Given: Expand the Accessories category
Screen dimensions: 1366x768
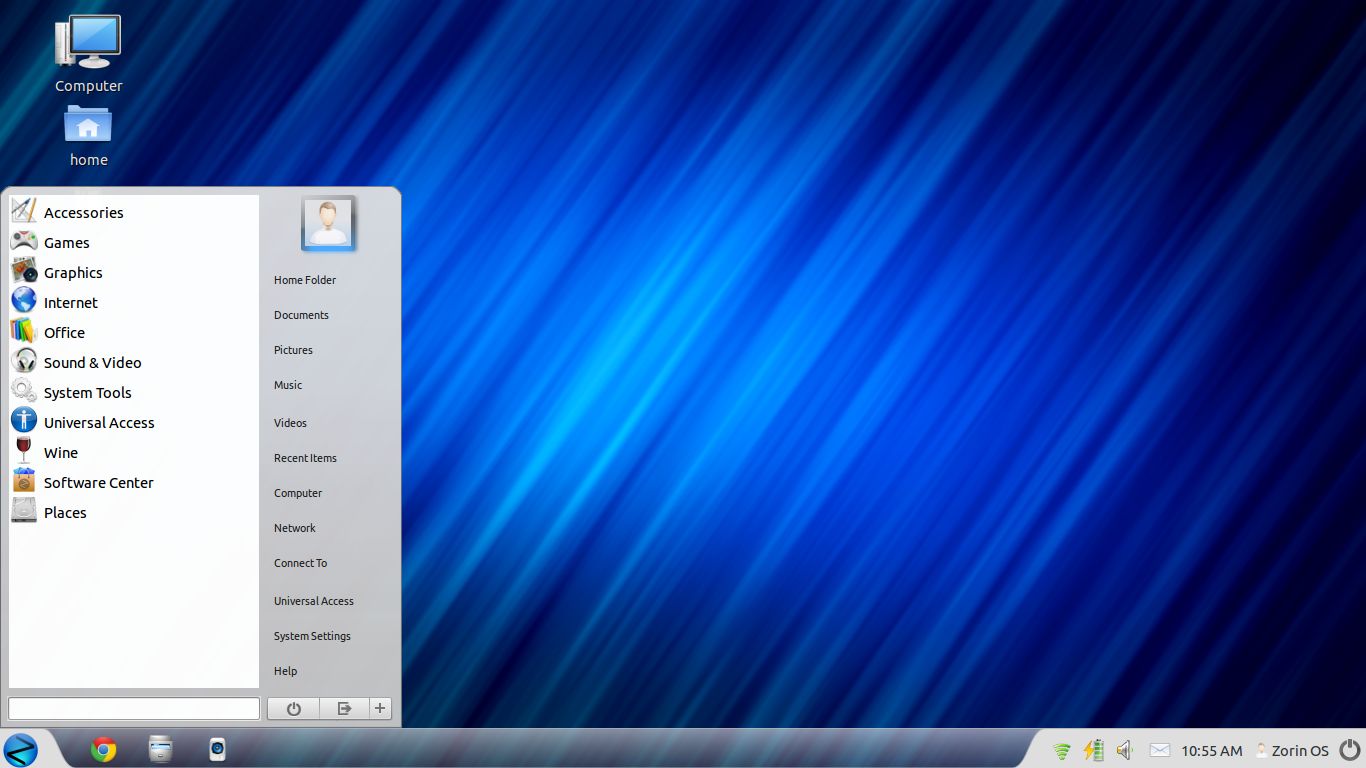Looking at the screenshot, I should [83, 212].
